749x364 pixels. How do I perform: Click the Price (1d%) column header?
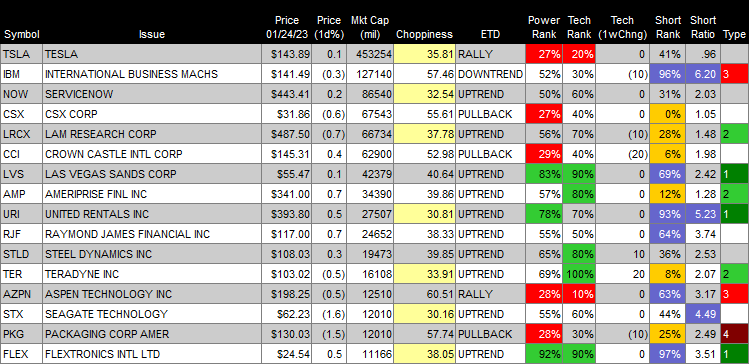329,27
